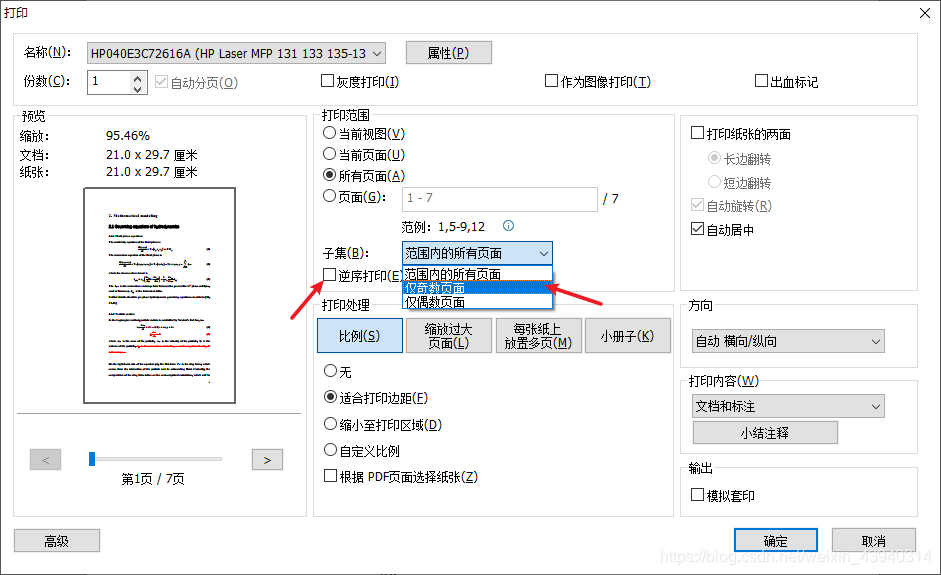This screenshot has width=941, height=575.
Task: Select 所有页面(A) radio button
Action: 329,175
